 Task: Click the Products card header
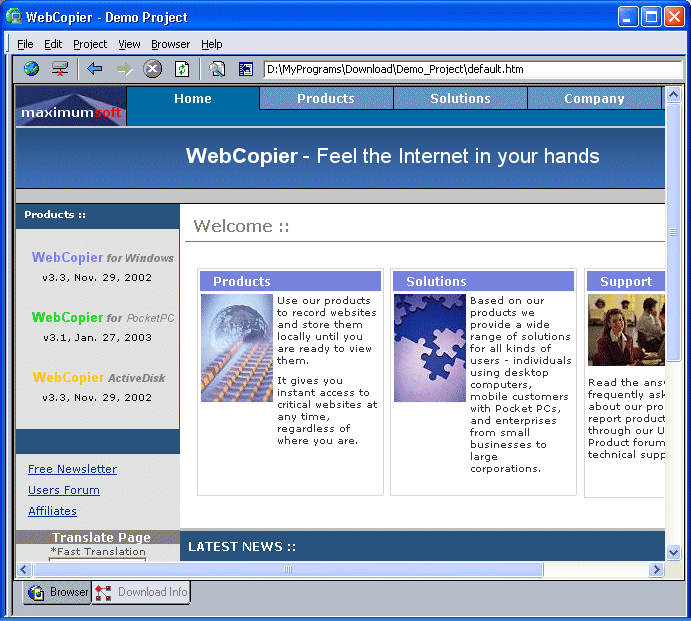(290, 281)
